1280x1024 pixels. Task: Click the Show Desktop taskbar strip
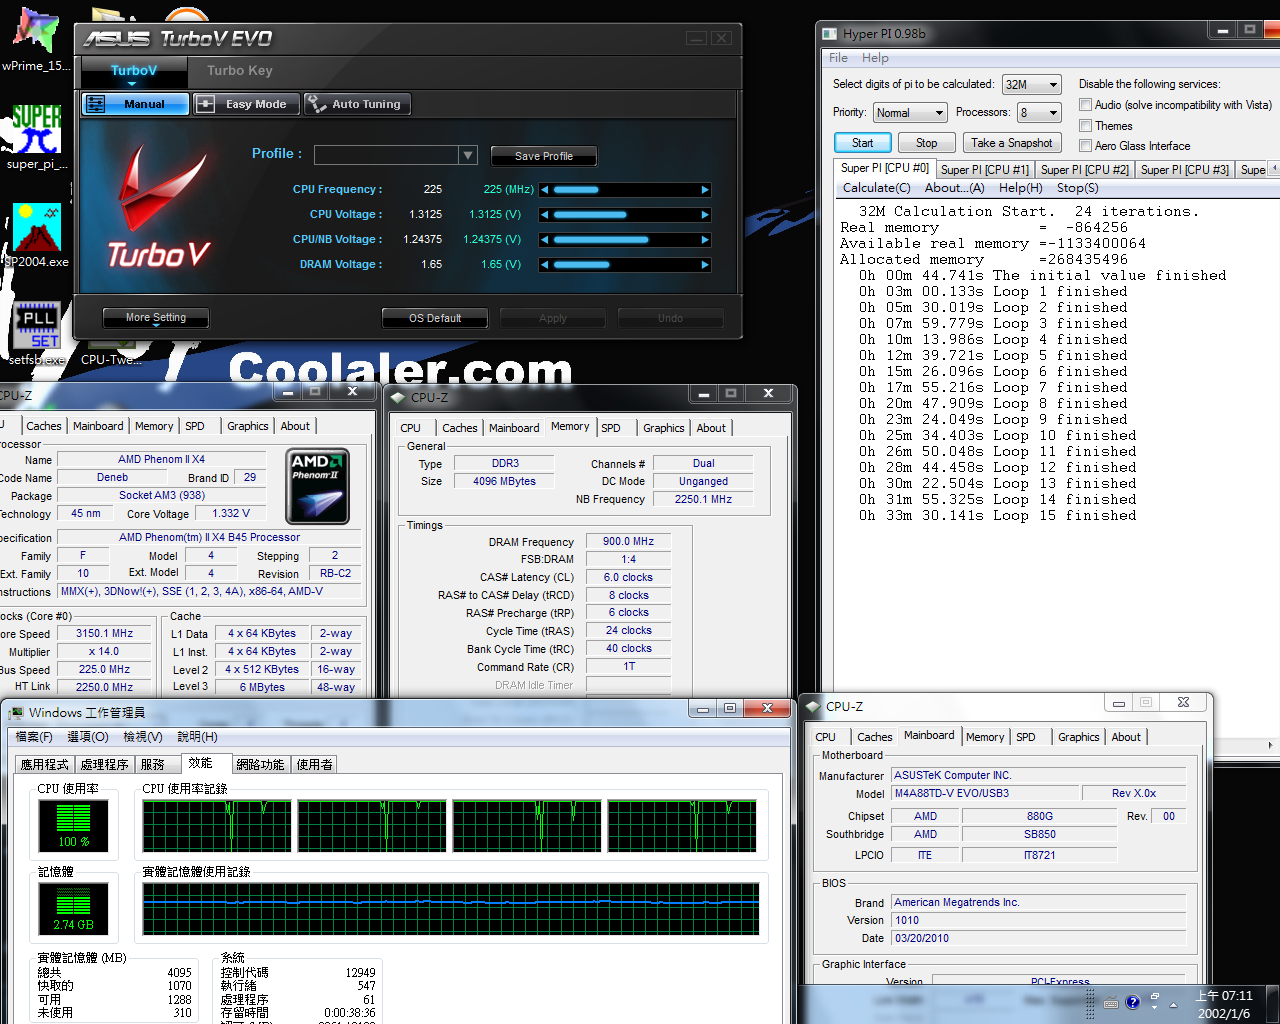coord(1273,1004)
